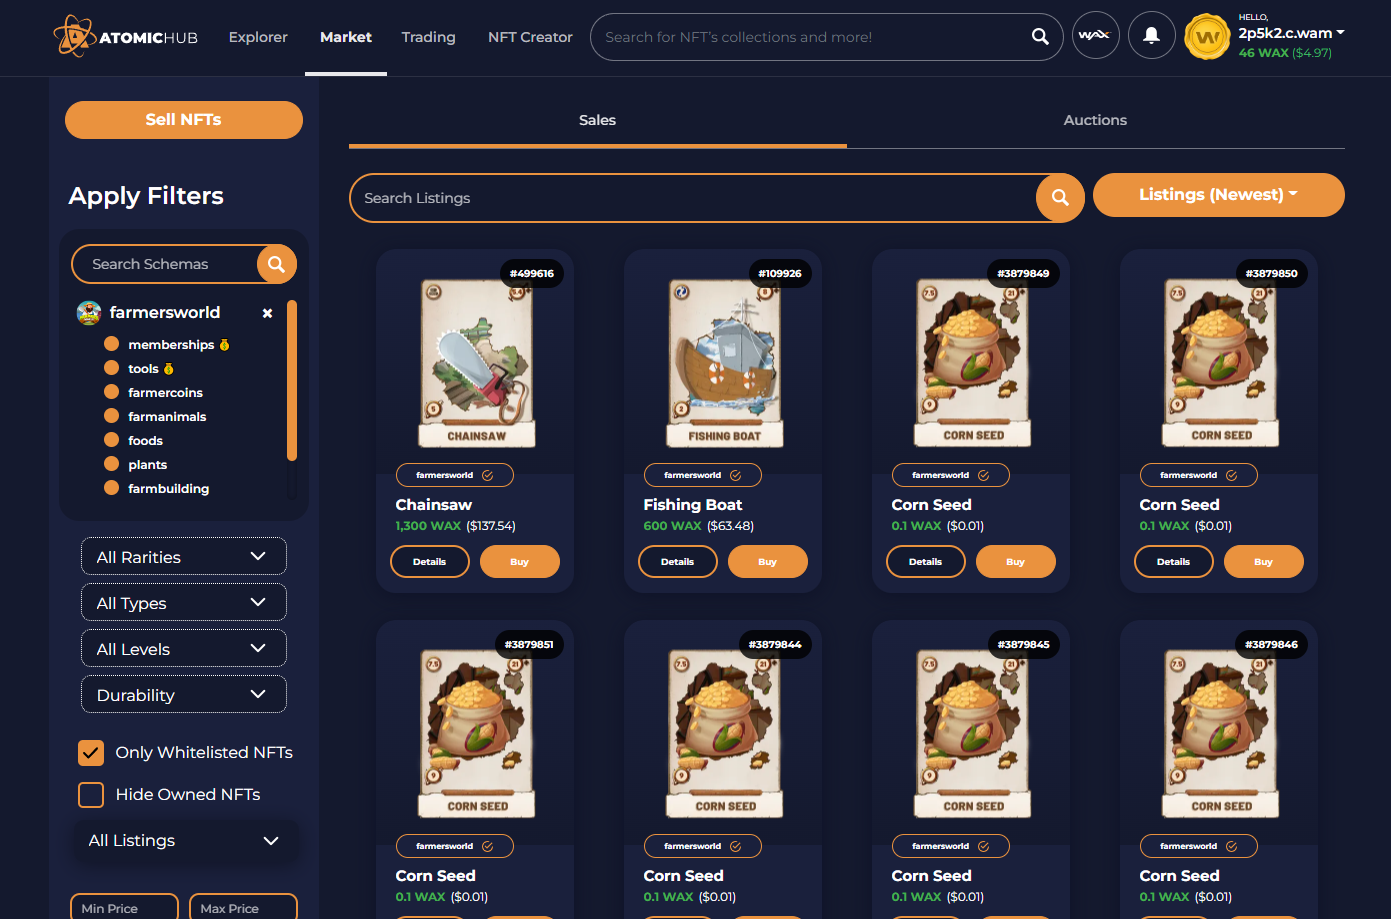Click Details on Corn Seed #3879849
Image resolution: width=1391 pixels, height=919 pixels.
point(926,562)
